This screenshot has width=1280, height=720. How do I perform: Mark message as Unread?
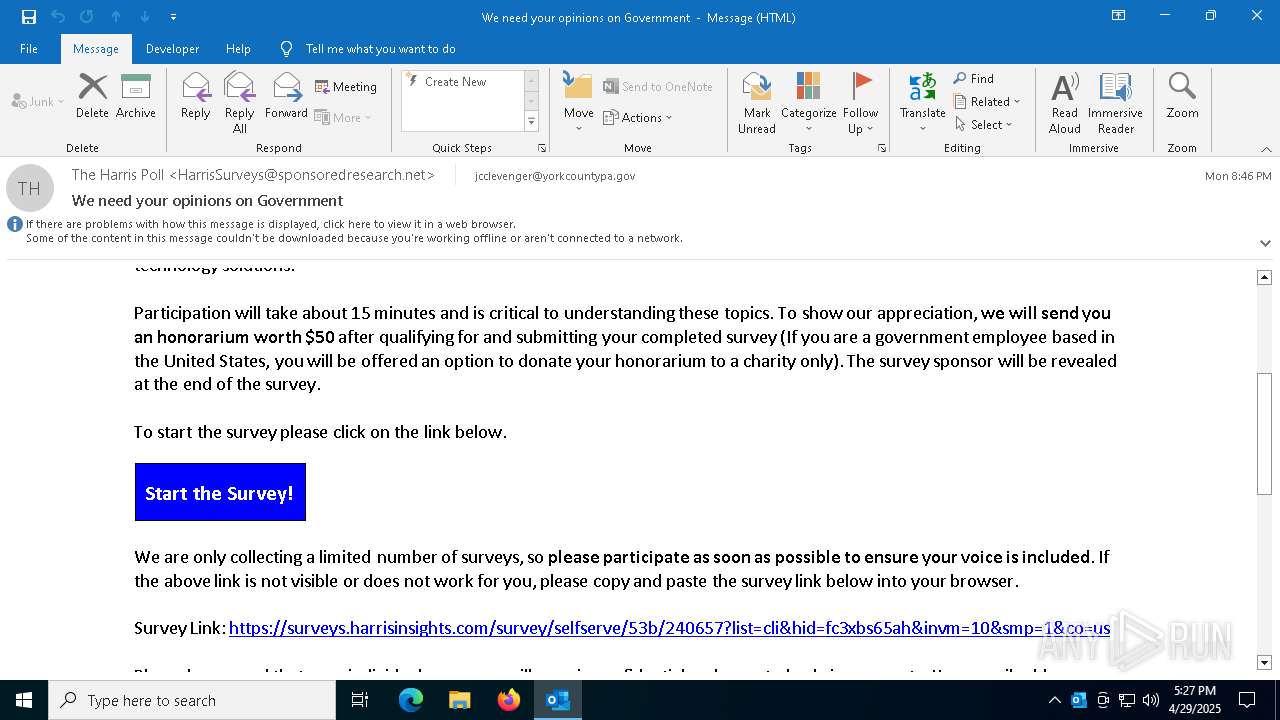[757, 102]
